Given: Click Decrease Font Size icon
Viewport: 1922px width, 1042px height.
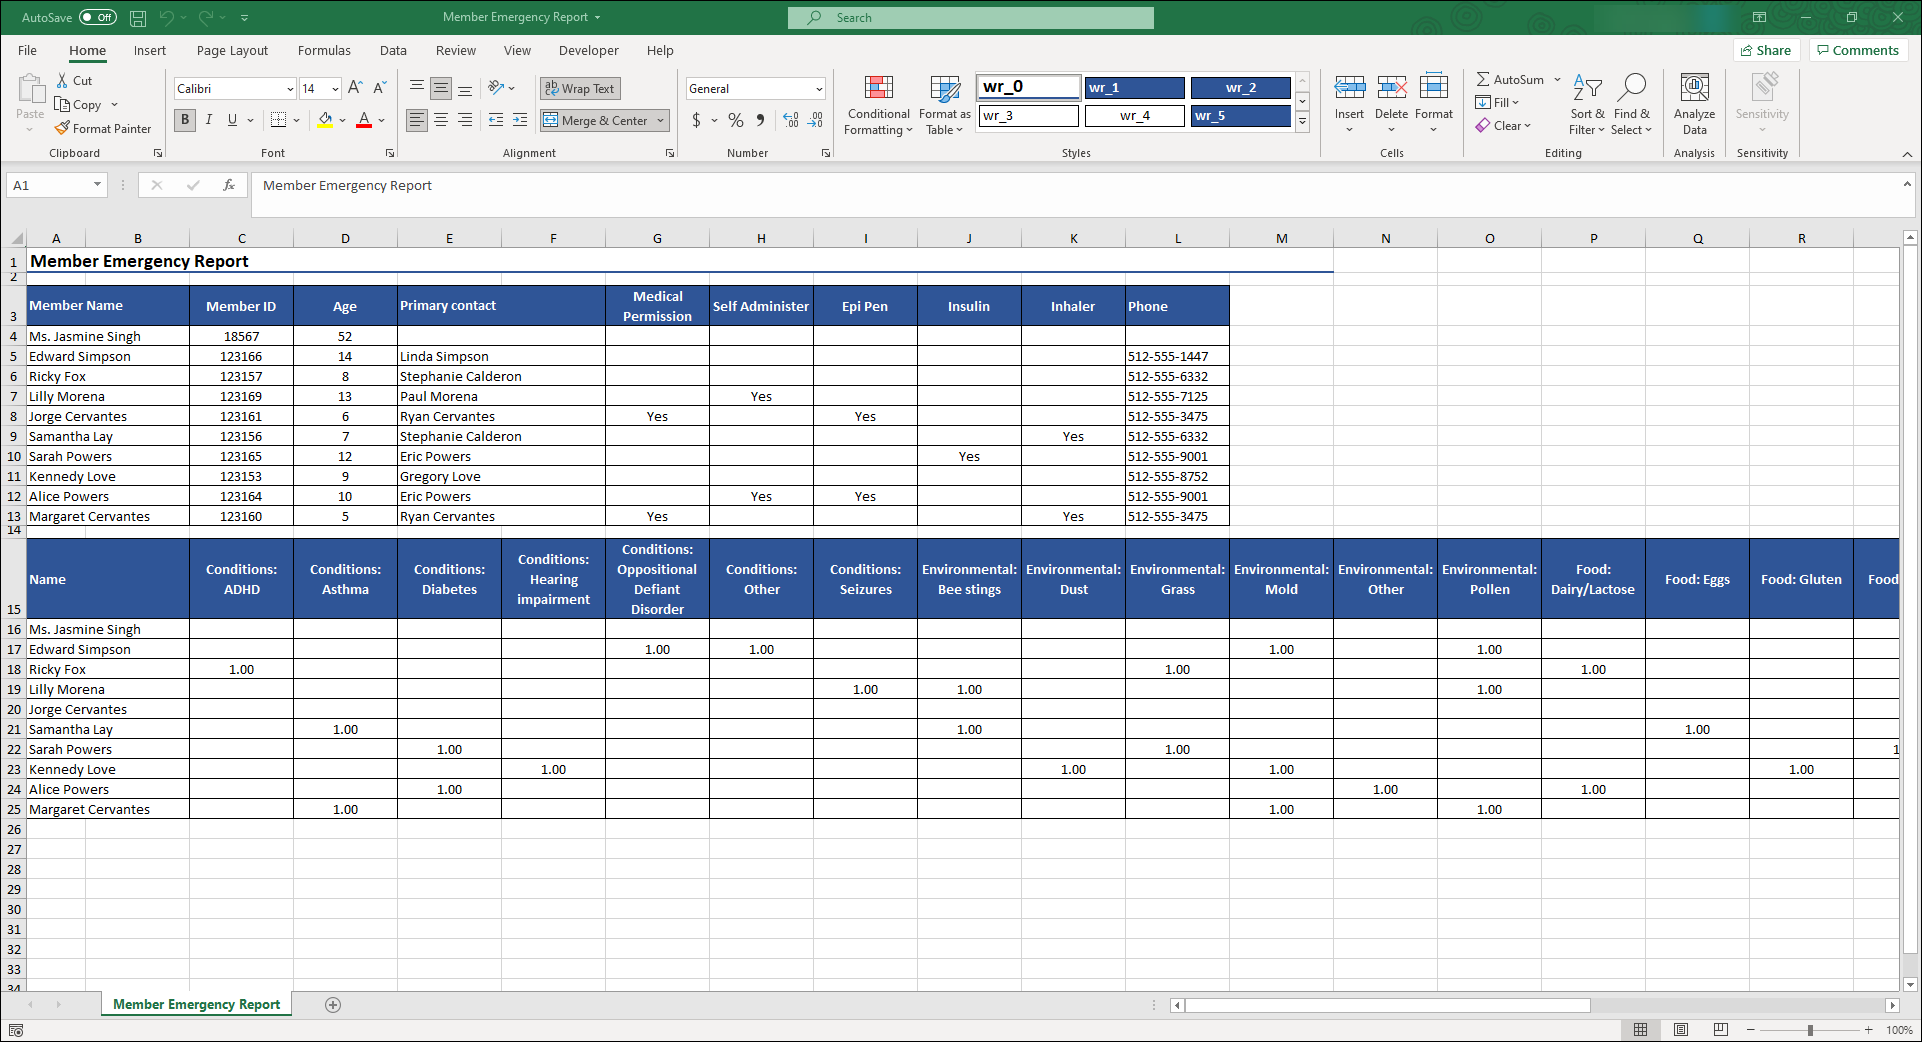Looking at the screenshot, I should 380,88.
